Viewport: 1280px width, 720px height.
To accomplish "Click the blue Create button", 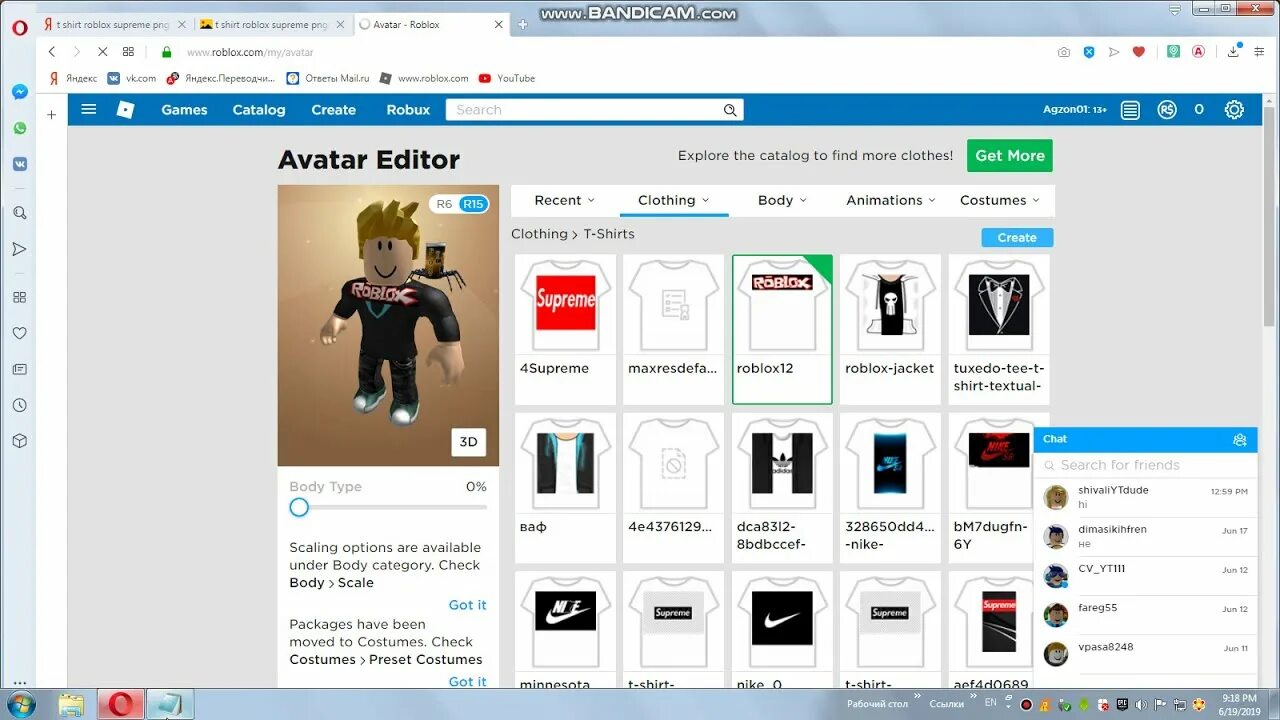I will pos(1017,237).
